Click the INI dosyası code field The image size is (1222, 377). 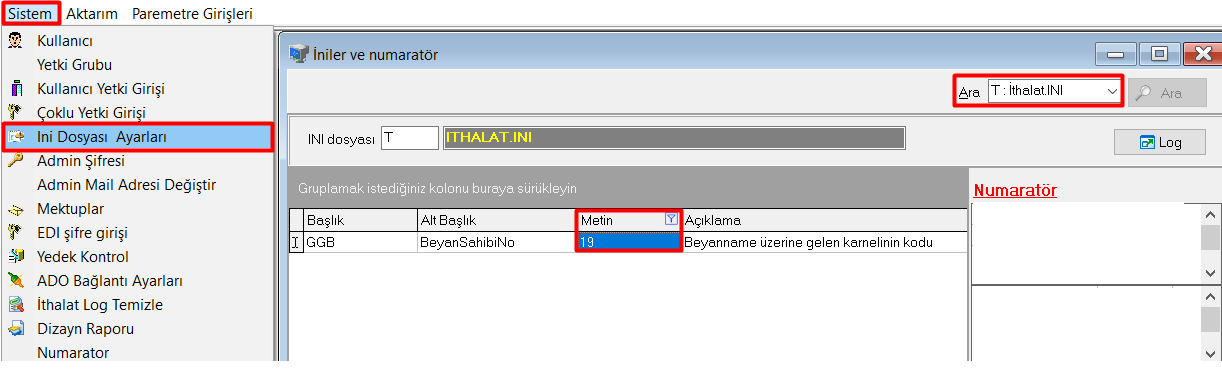click(410, 138)
